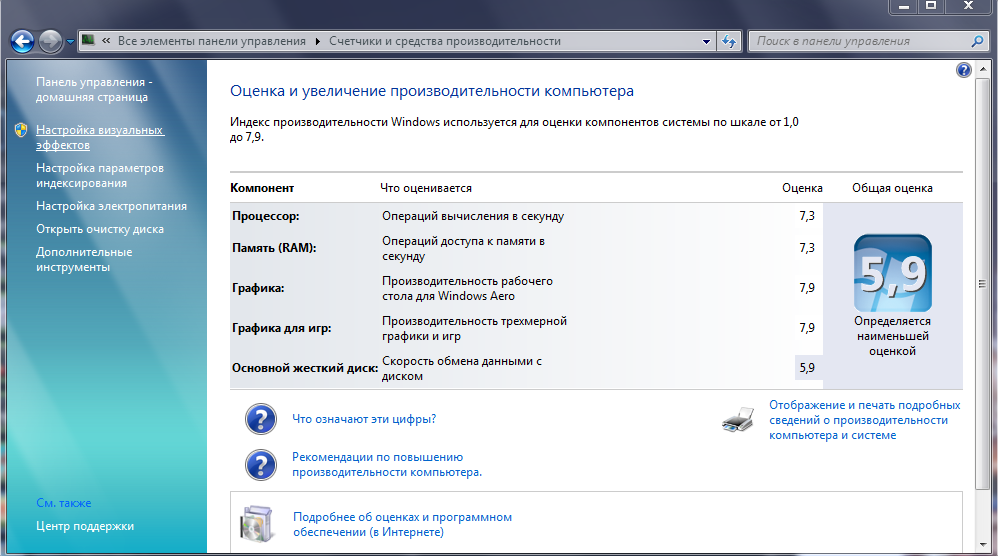Click the vertical scrollbar thumb
This screenshot has height=556, width=998.
(x=983, y=284)
